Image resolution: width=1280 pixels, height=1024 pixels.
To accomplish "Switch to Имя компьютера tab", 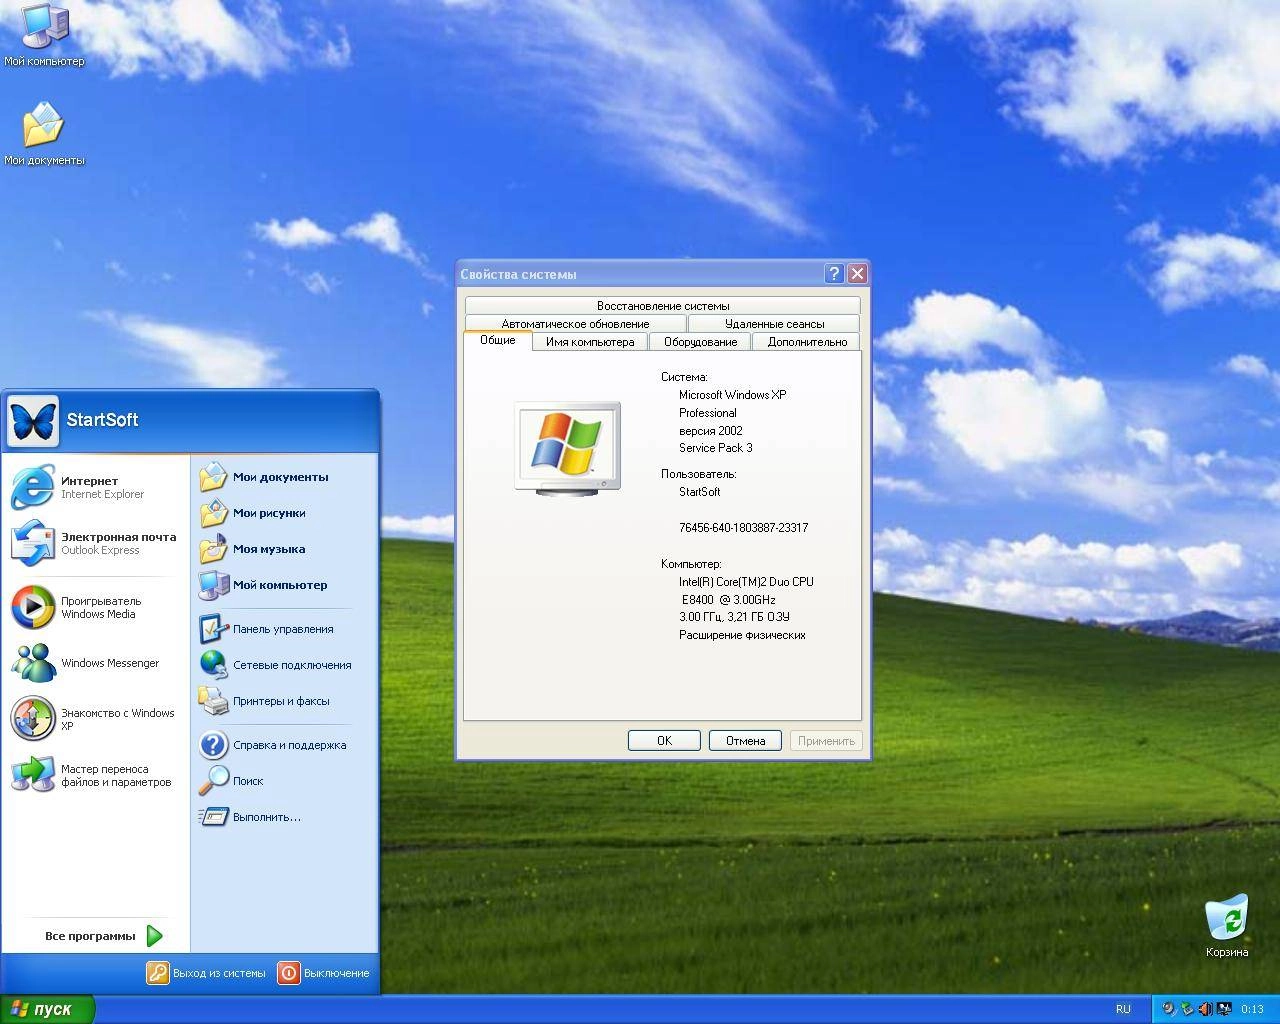I will coord(590,342).
